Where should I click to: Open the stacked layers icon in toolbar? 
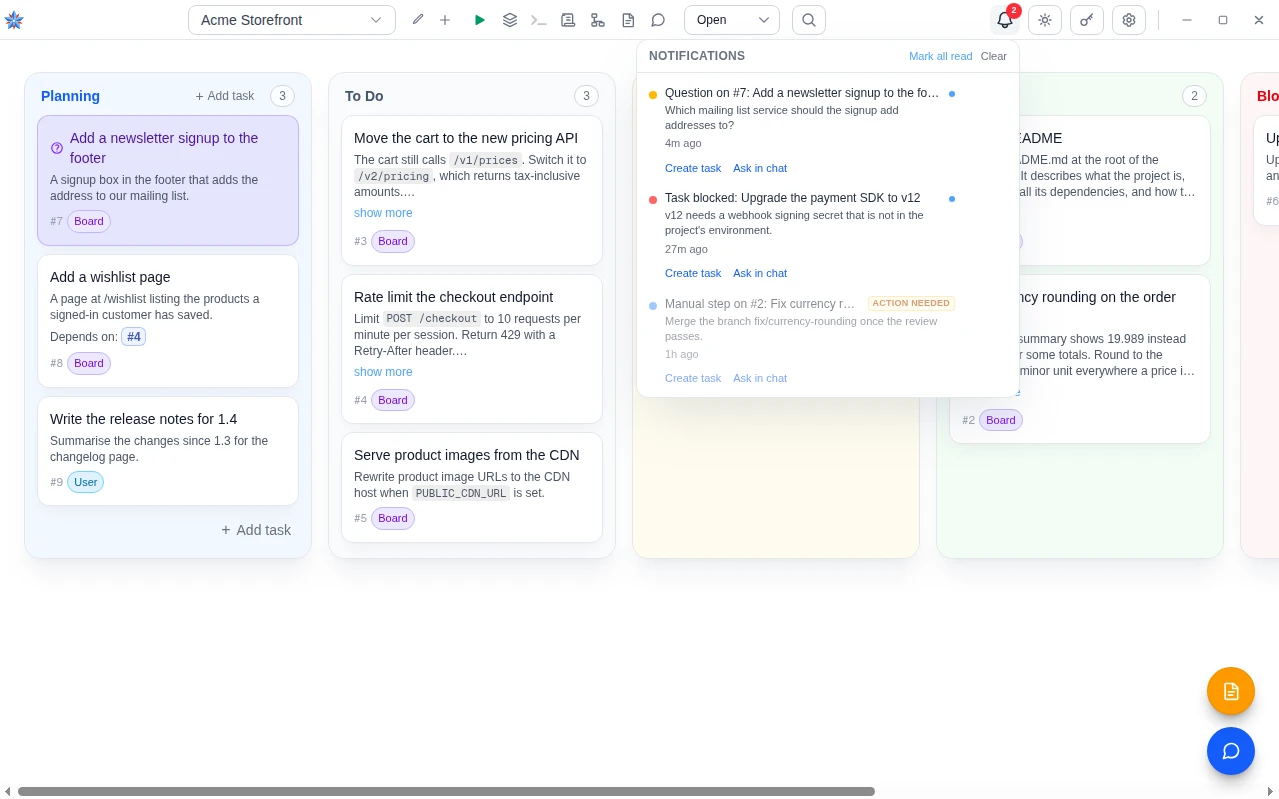[x=510, y=20]
